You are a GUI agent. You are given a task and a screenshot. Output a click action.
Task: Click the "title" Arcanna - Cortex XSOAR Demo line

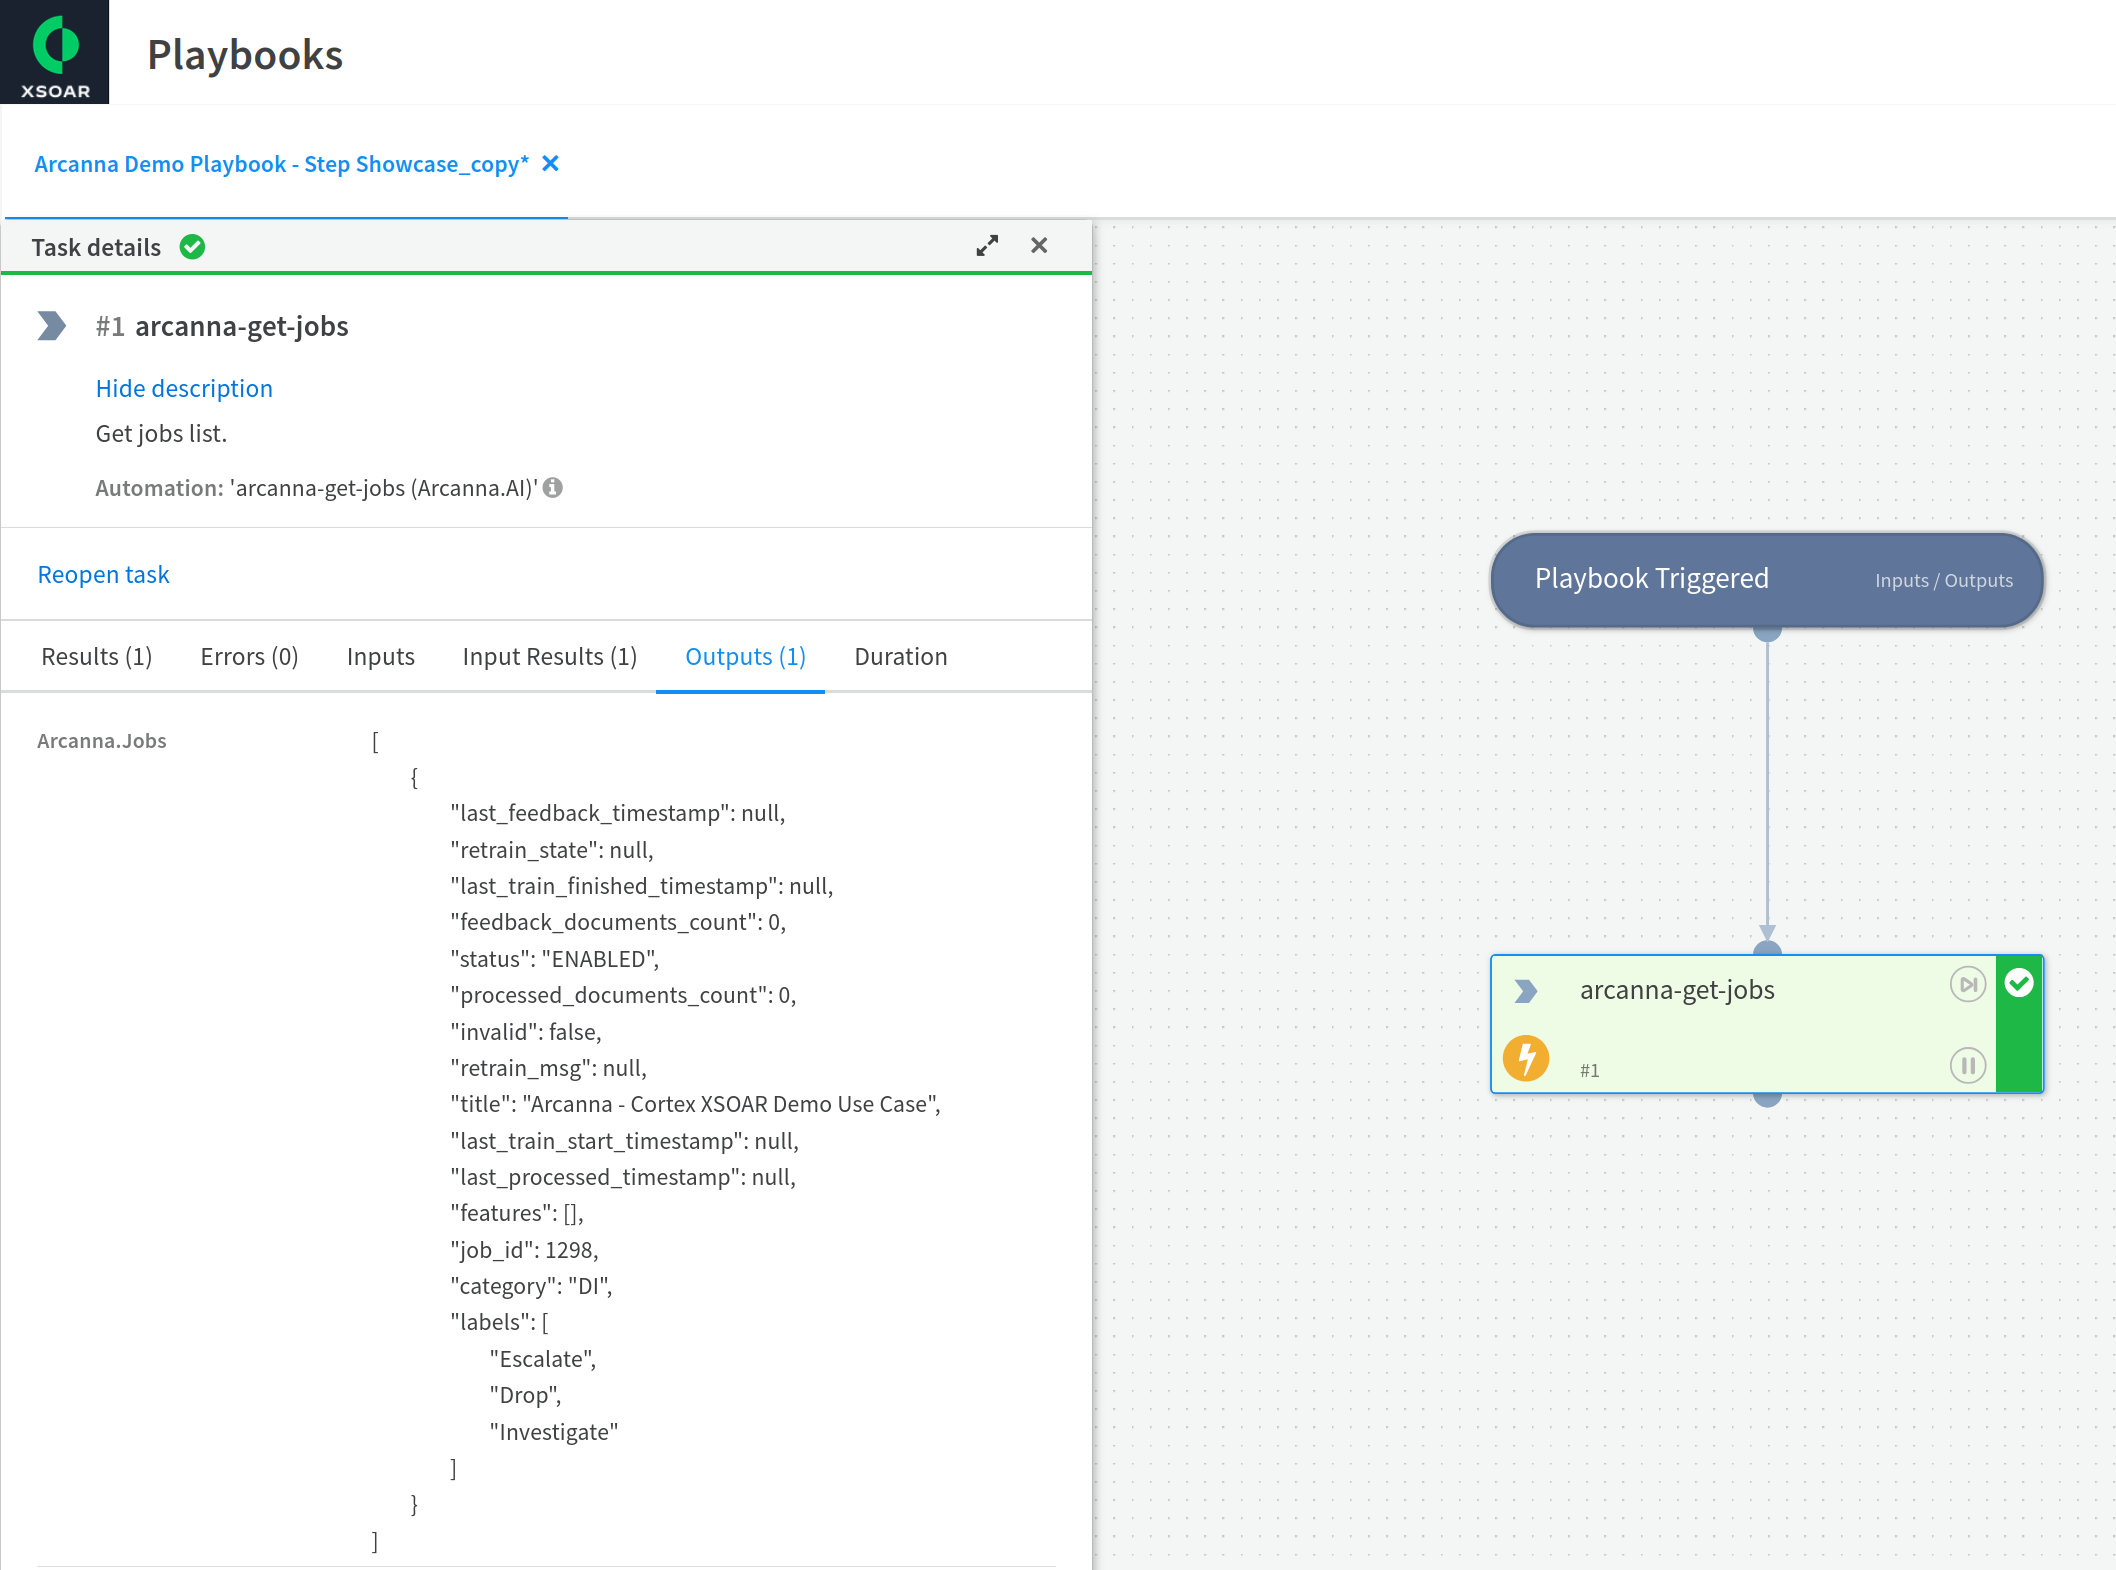pos(695,1104)
